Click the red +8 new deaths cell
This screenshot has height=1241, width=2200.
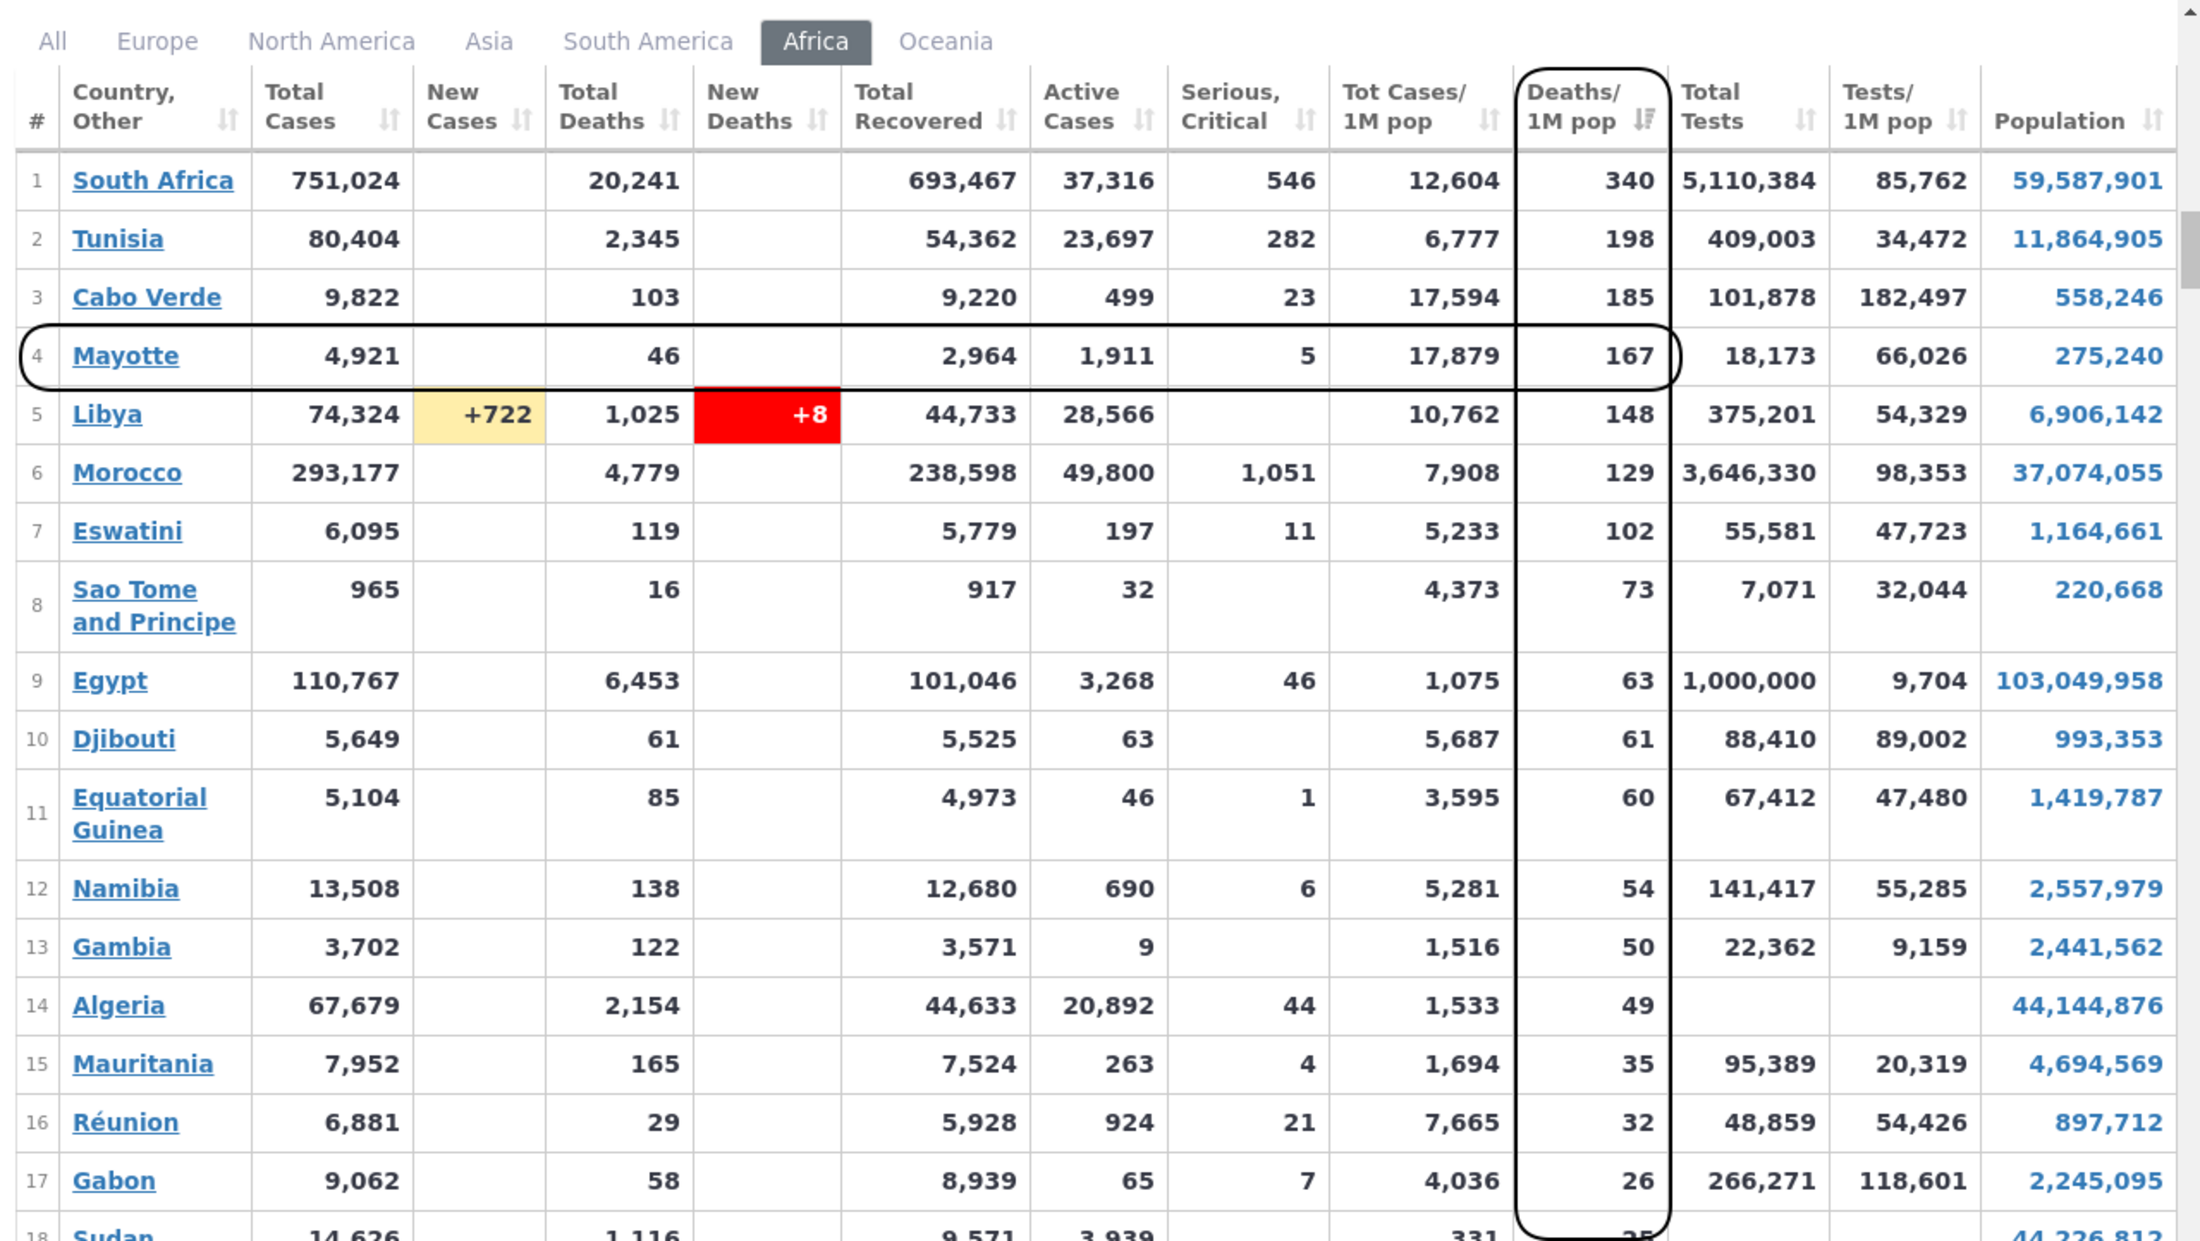[767, 415]
